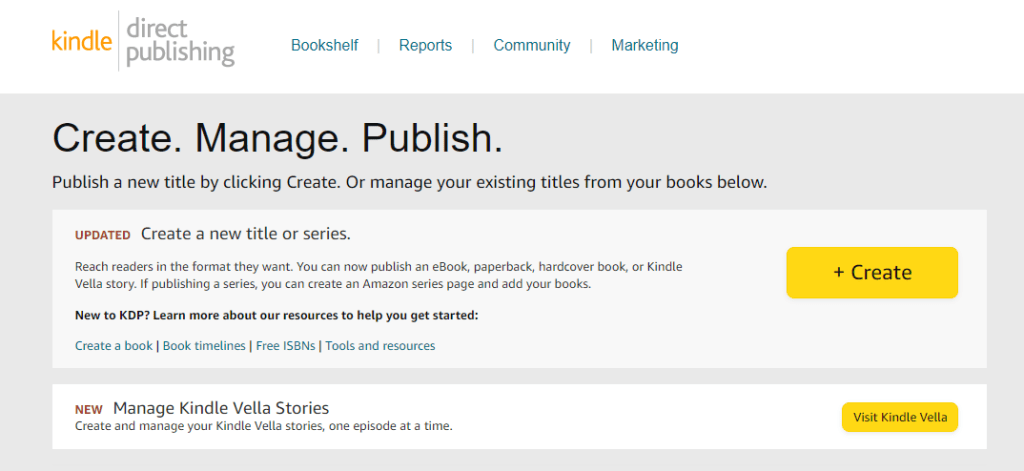Click the Kindle Direct Publishing logo
Viewport: 1024px width, 471px height.
pyautogui.click(x=143, y=41)
